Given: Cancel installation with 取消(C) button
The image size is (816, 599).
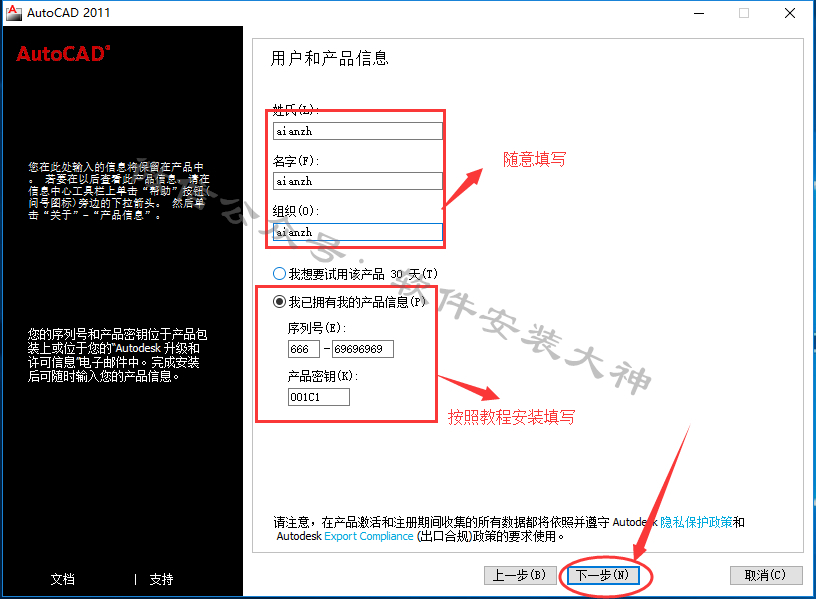Looking at the screenshot, I should [x=766, y=575].
